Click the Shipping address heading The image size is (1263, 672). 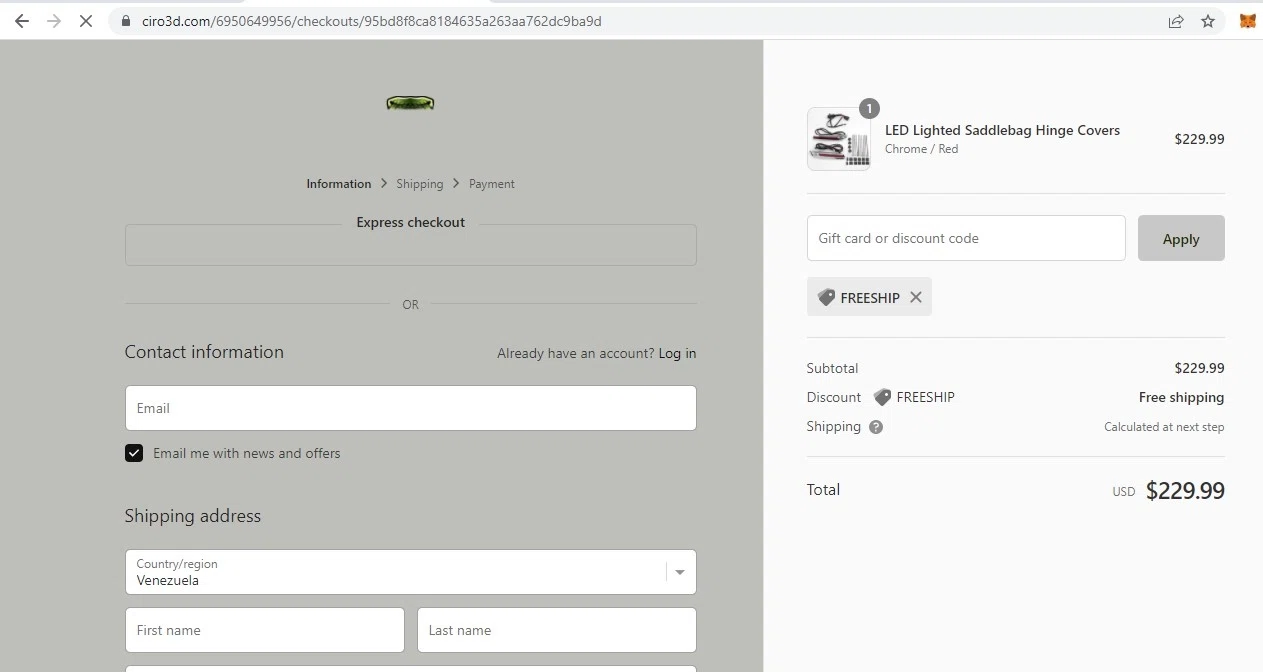point(192,516)
